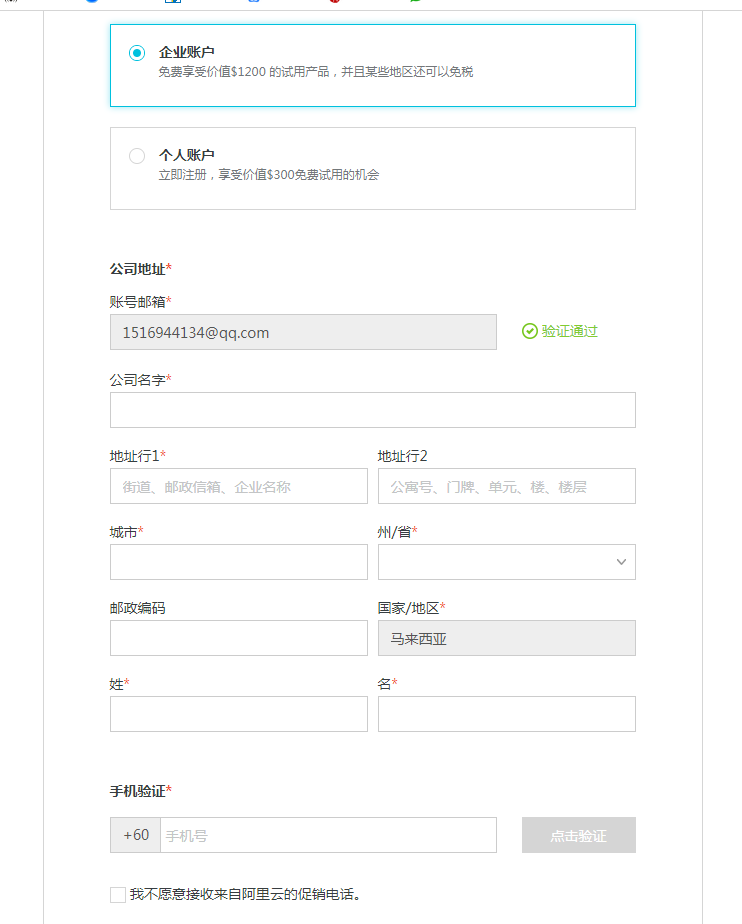
Task: Focus the 城市 text box
Action: [x=238, y=562]
